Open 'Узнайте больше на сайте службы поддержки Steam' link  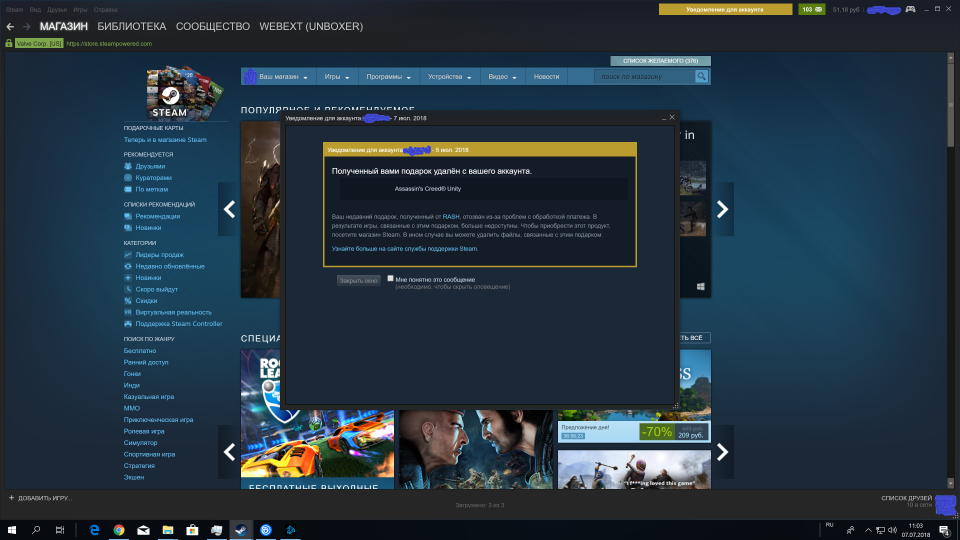coord(405,249)
